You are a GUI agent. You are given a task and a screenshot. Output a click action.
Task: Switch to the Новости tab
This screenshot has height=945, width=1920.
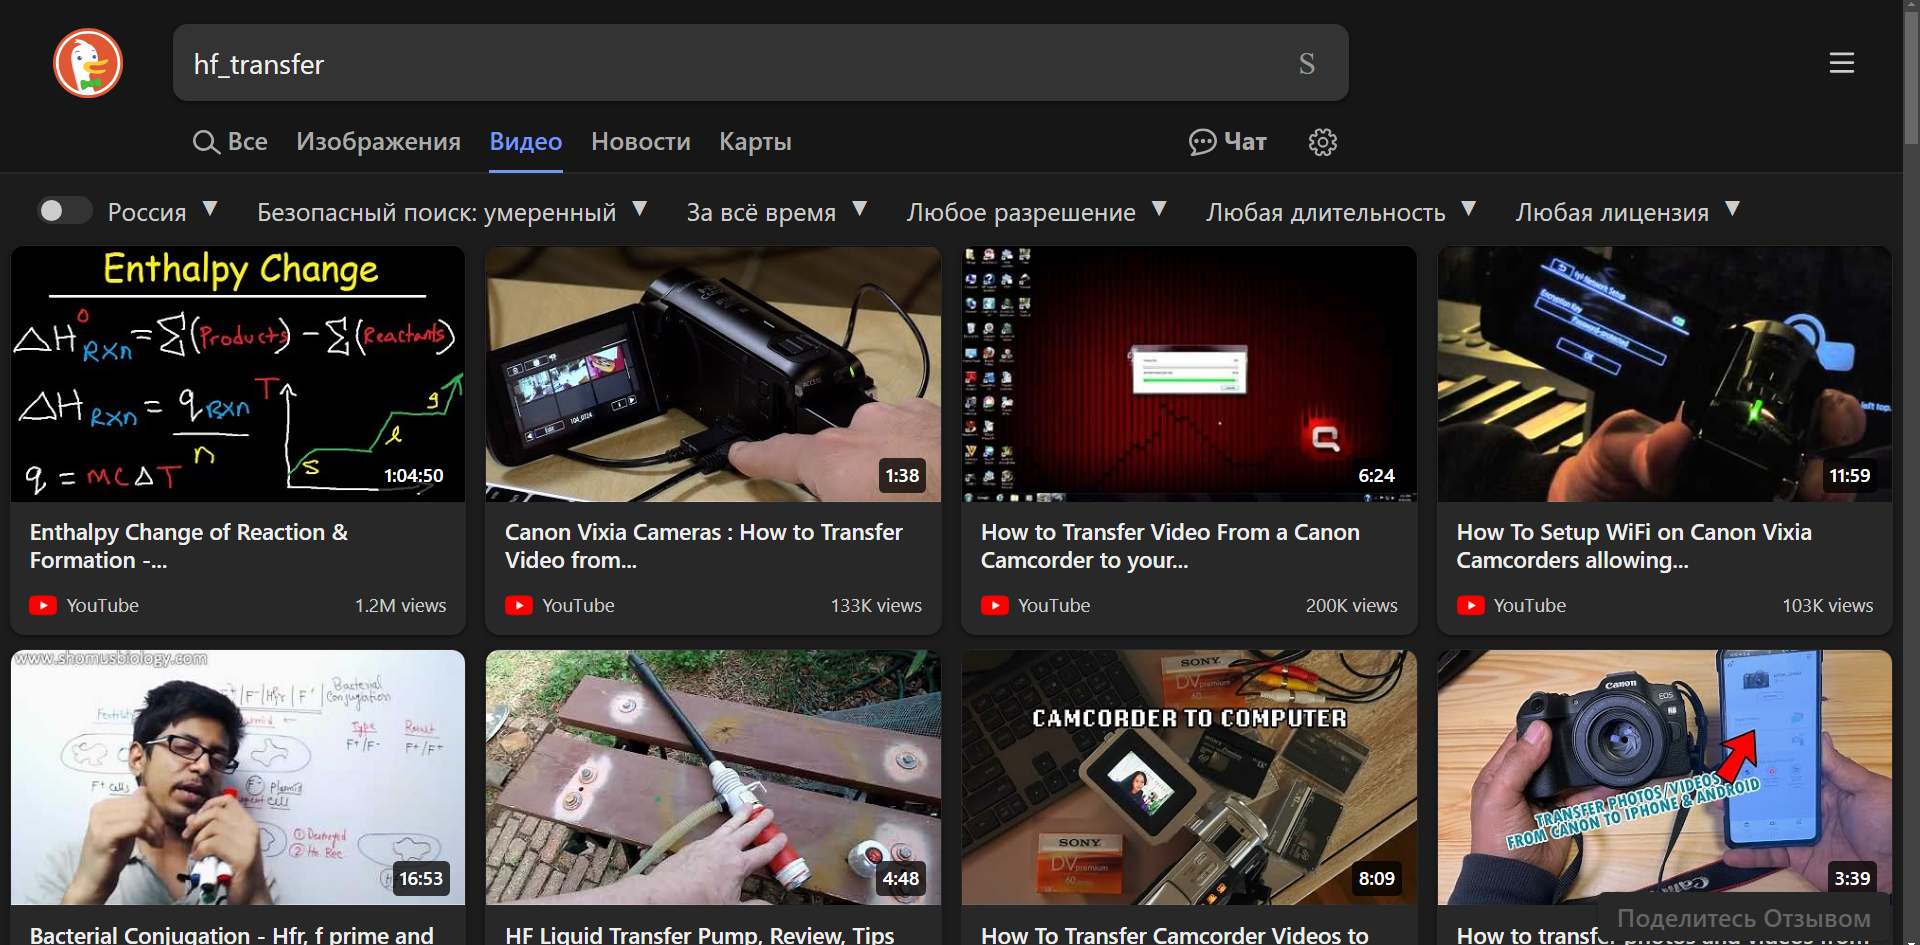tap(641, 142)
